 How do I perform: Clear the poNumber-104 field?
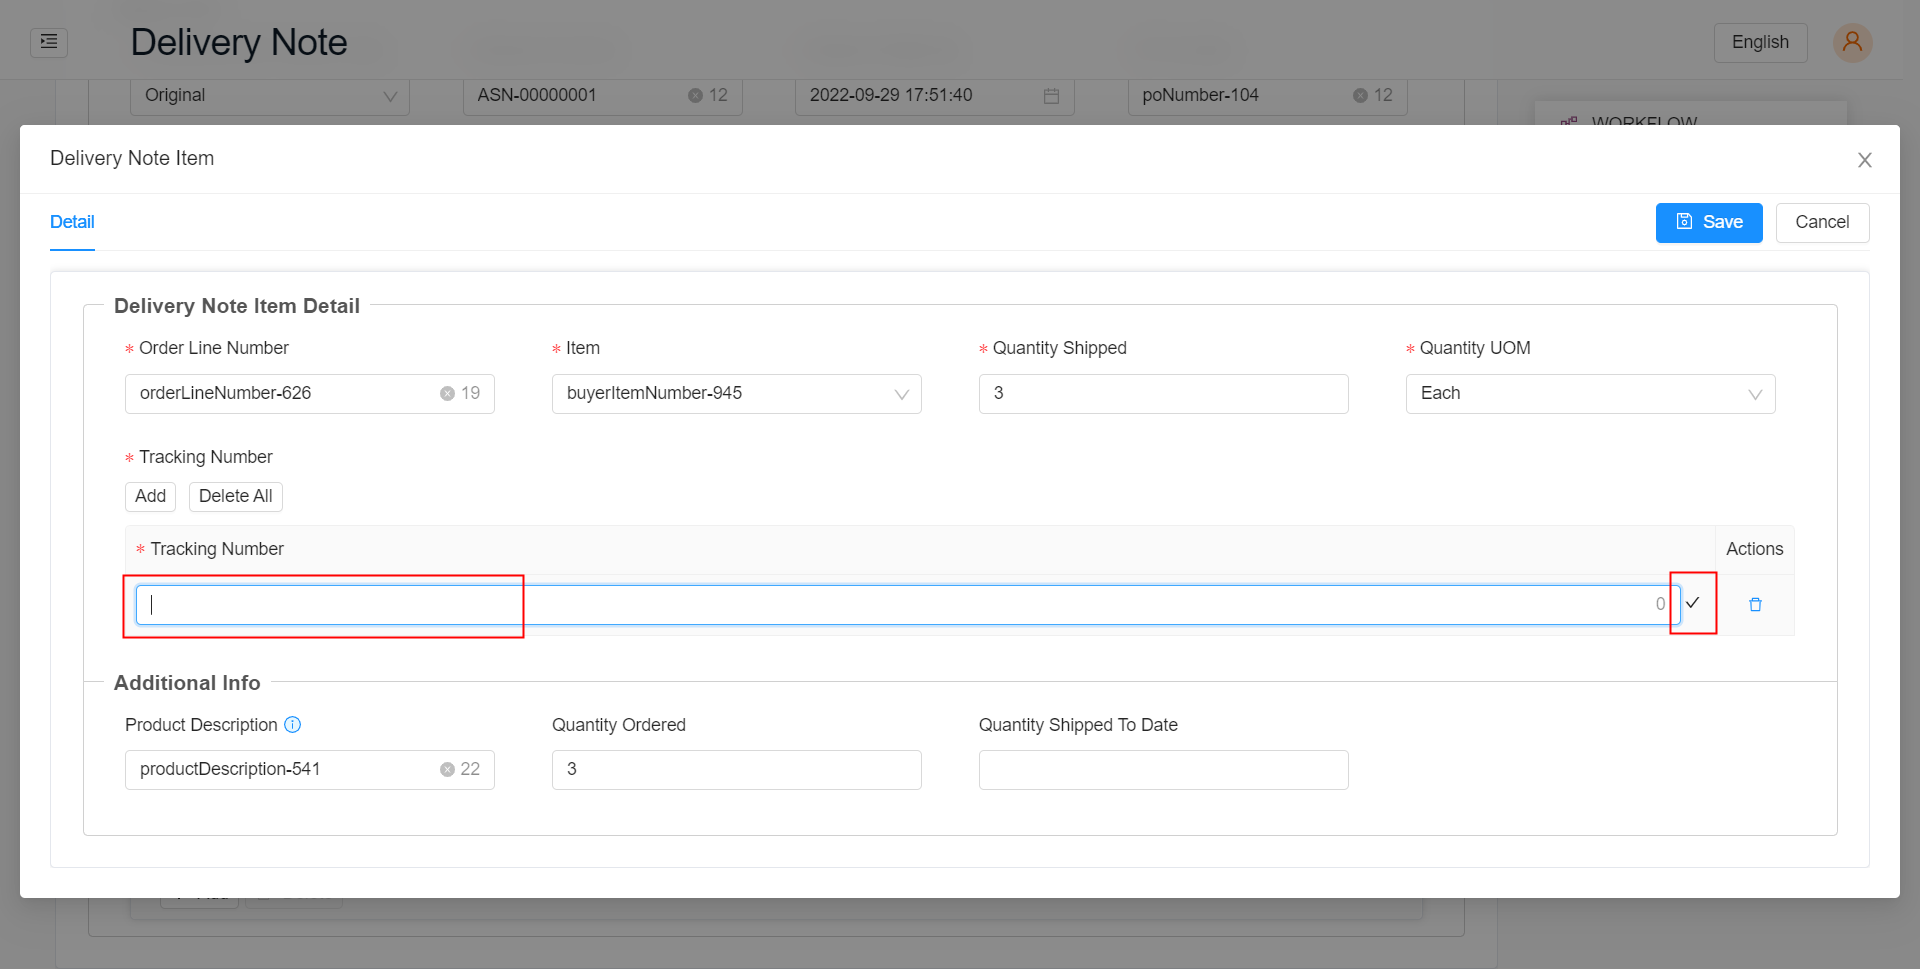[x=1360, y=95]
